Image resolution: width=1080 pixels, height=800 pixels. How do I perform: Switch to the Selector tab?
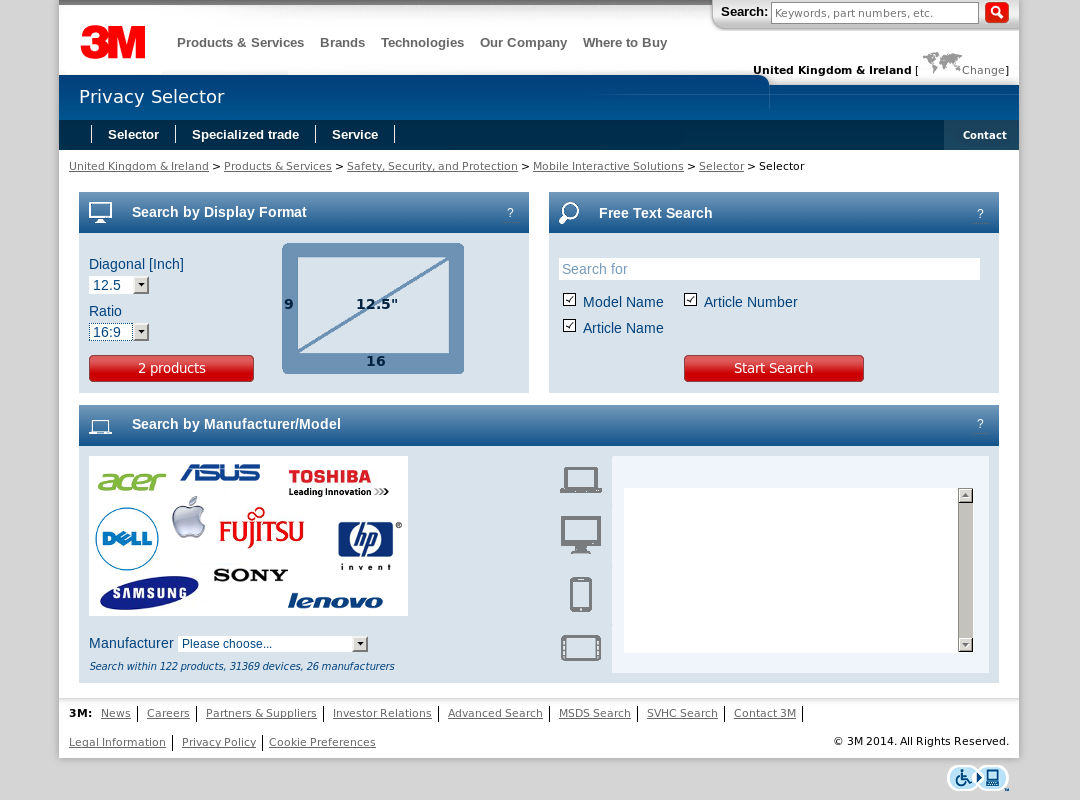pos(134,134)
